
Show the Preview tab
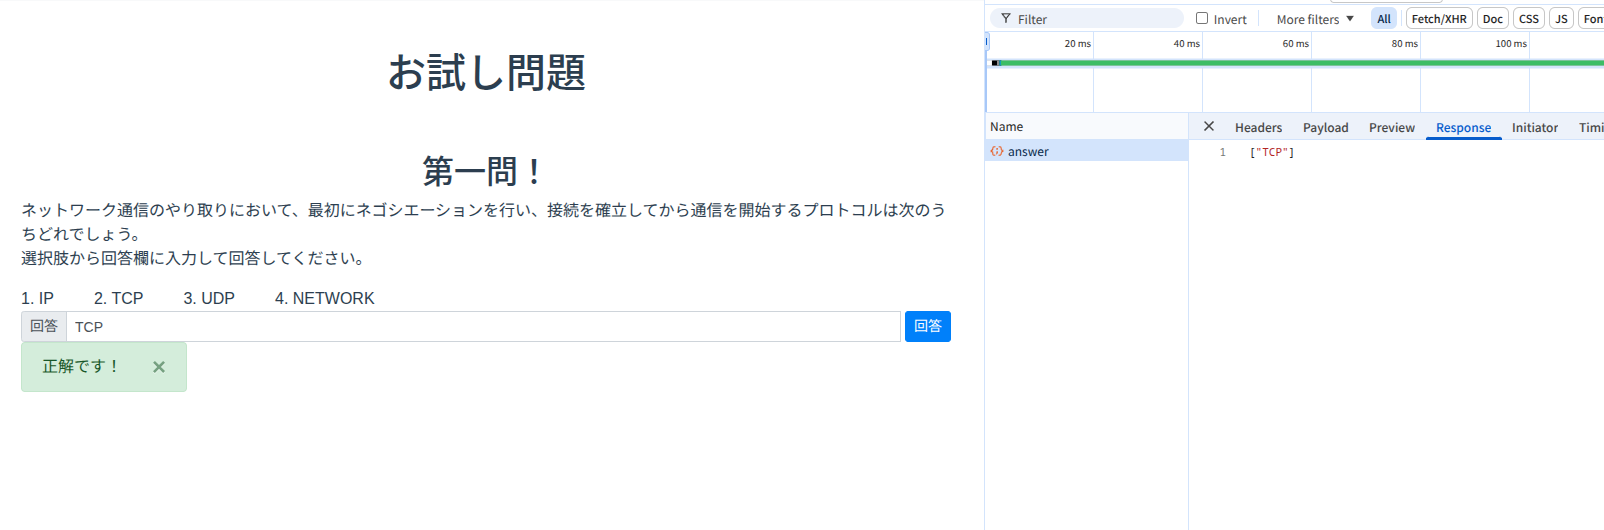(1391, 128)
